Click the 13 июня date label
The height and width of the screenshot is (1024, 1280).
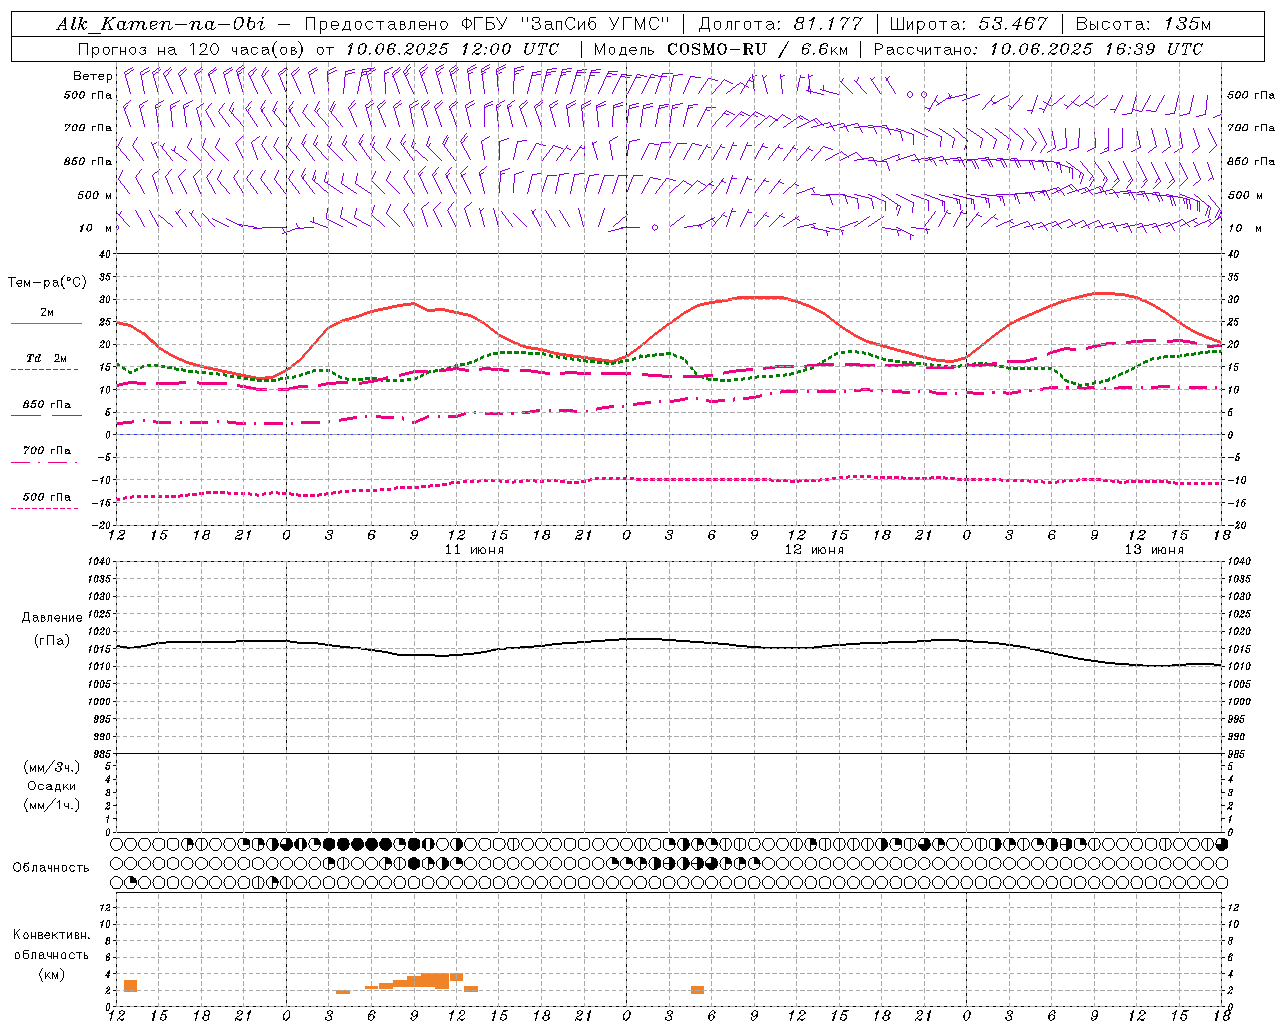(1154, 550)
